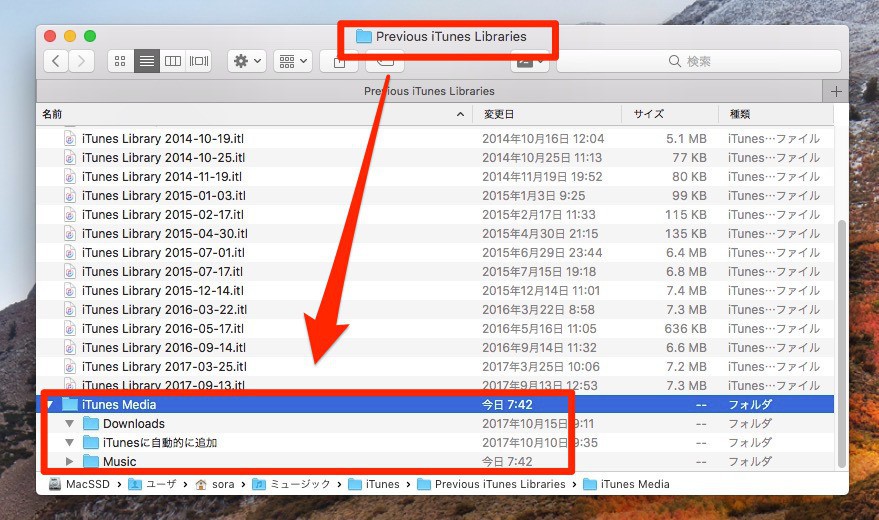
Task: Expand the Music folder disclosure triangle
Action: (x=69, y=462)
